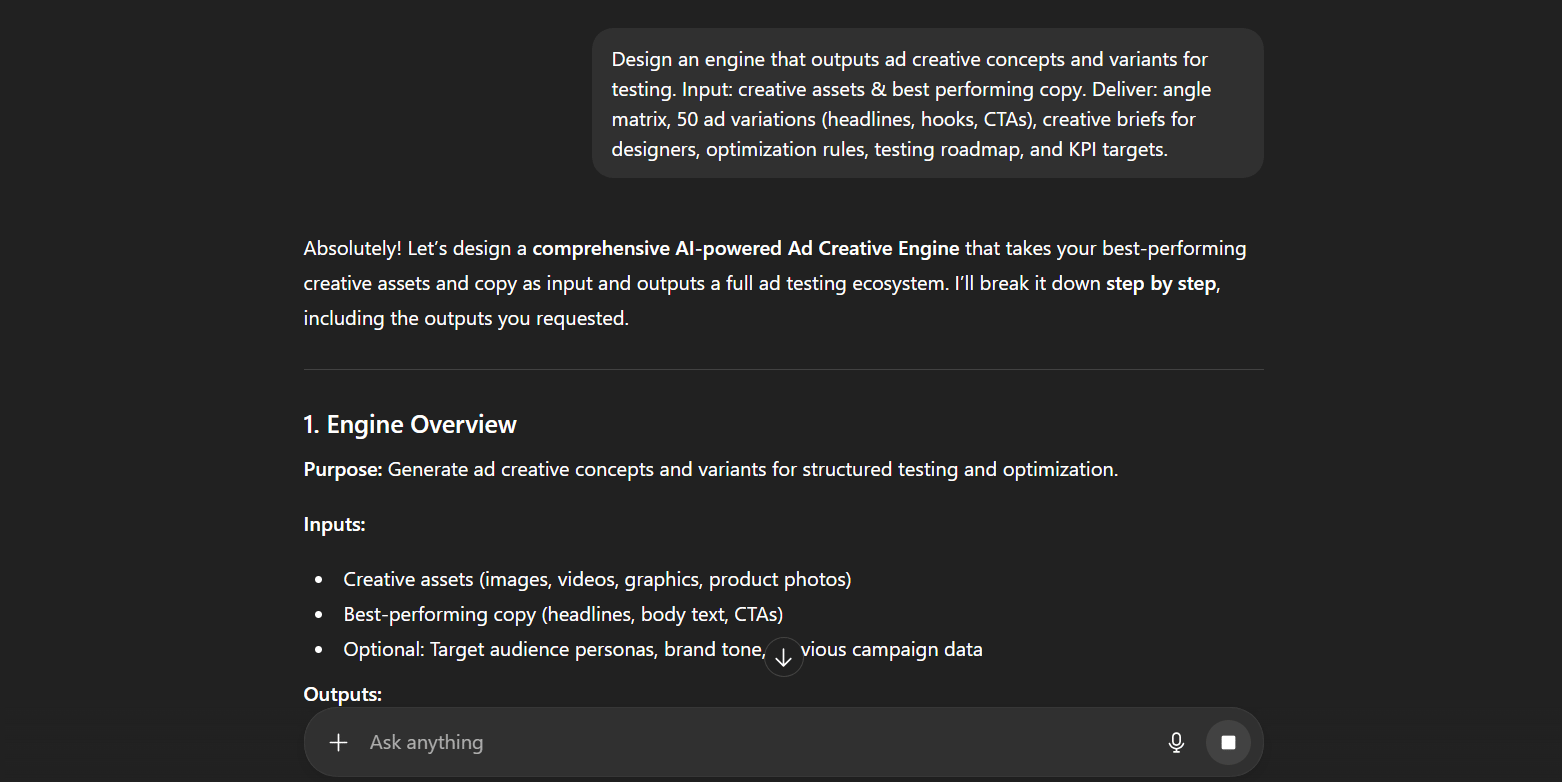Screen dimensions: 1562x782
Task: Click the "Best-performing copy" bullet item
Action: tap(563, 614)
